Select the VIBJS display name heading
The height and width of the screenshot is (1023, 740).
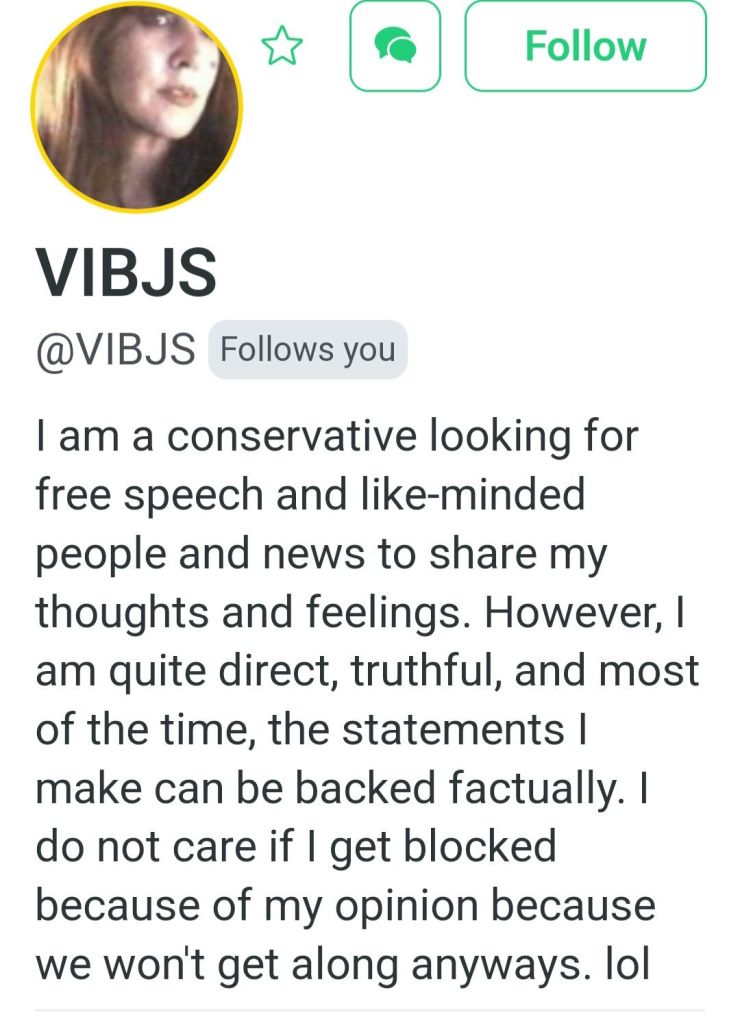point(126,273)
